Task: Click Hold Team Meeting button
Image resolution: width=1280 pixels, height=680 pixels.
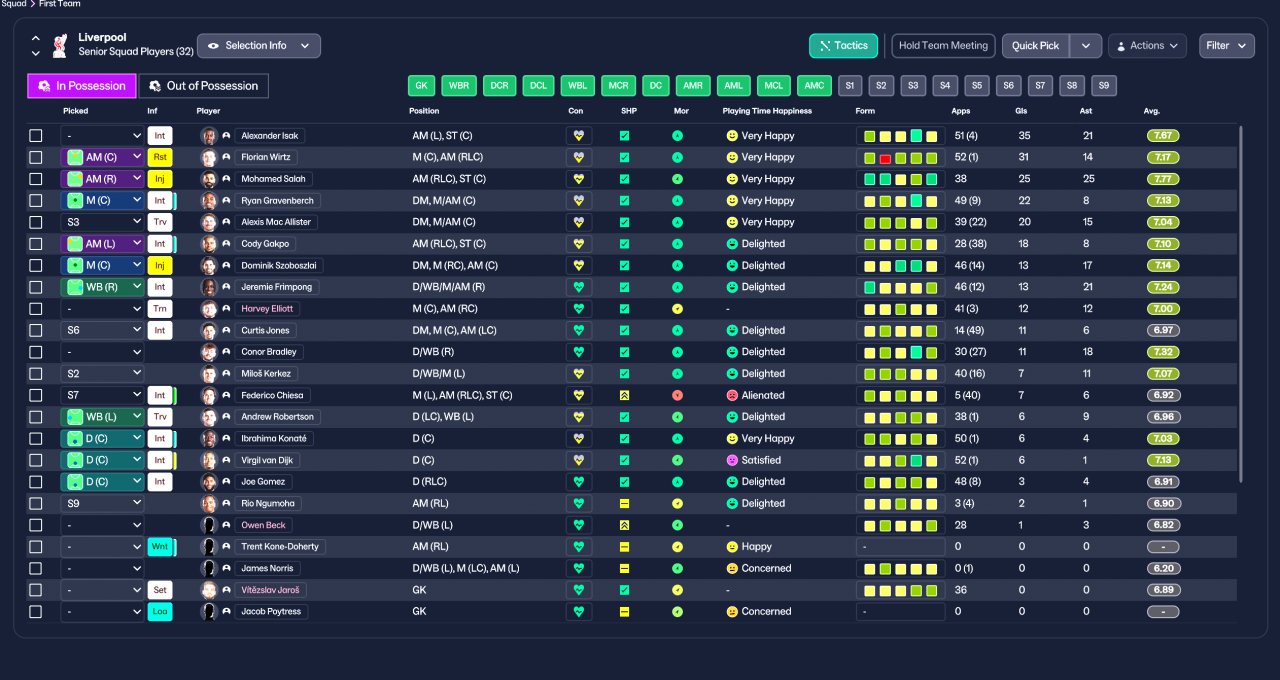Action: [x=943, y=46]
